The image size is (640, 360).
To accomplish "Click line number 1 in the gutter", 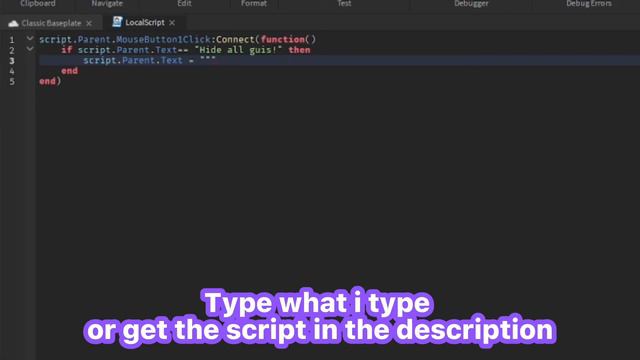I will [x=12, y=40].
